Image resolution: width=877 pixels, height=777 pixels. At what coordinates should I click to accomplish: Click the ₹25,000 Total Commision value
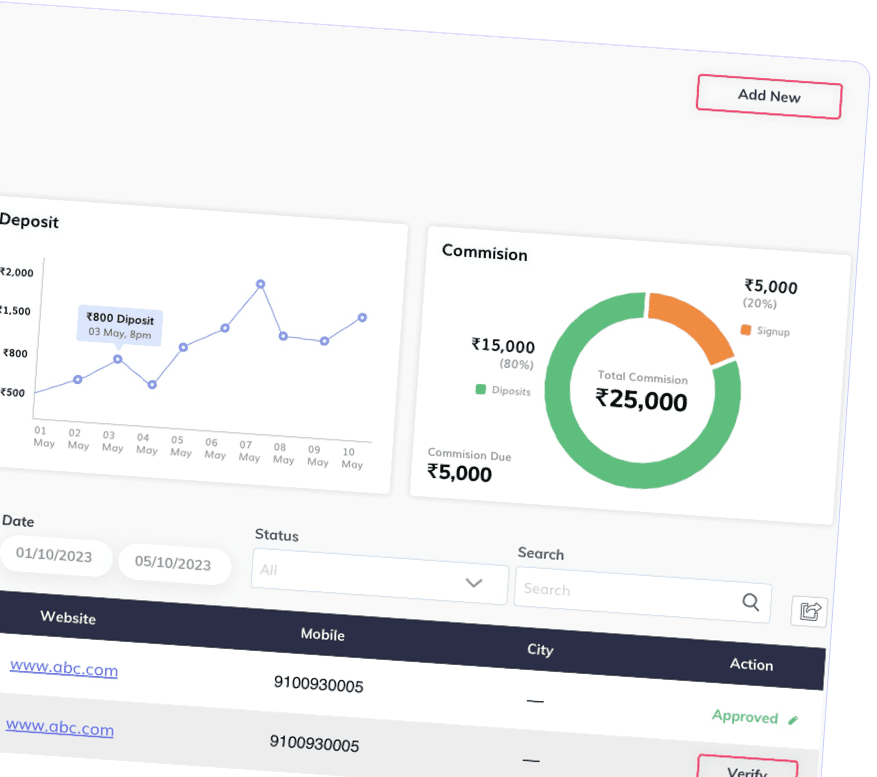[641, 400]
